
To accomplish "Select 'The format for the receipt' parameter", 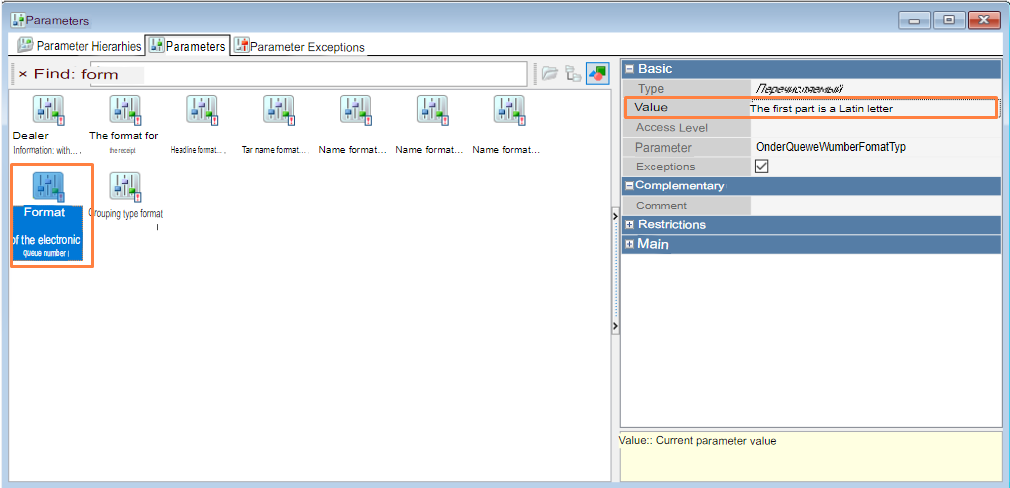I will (x=124, y=111).
